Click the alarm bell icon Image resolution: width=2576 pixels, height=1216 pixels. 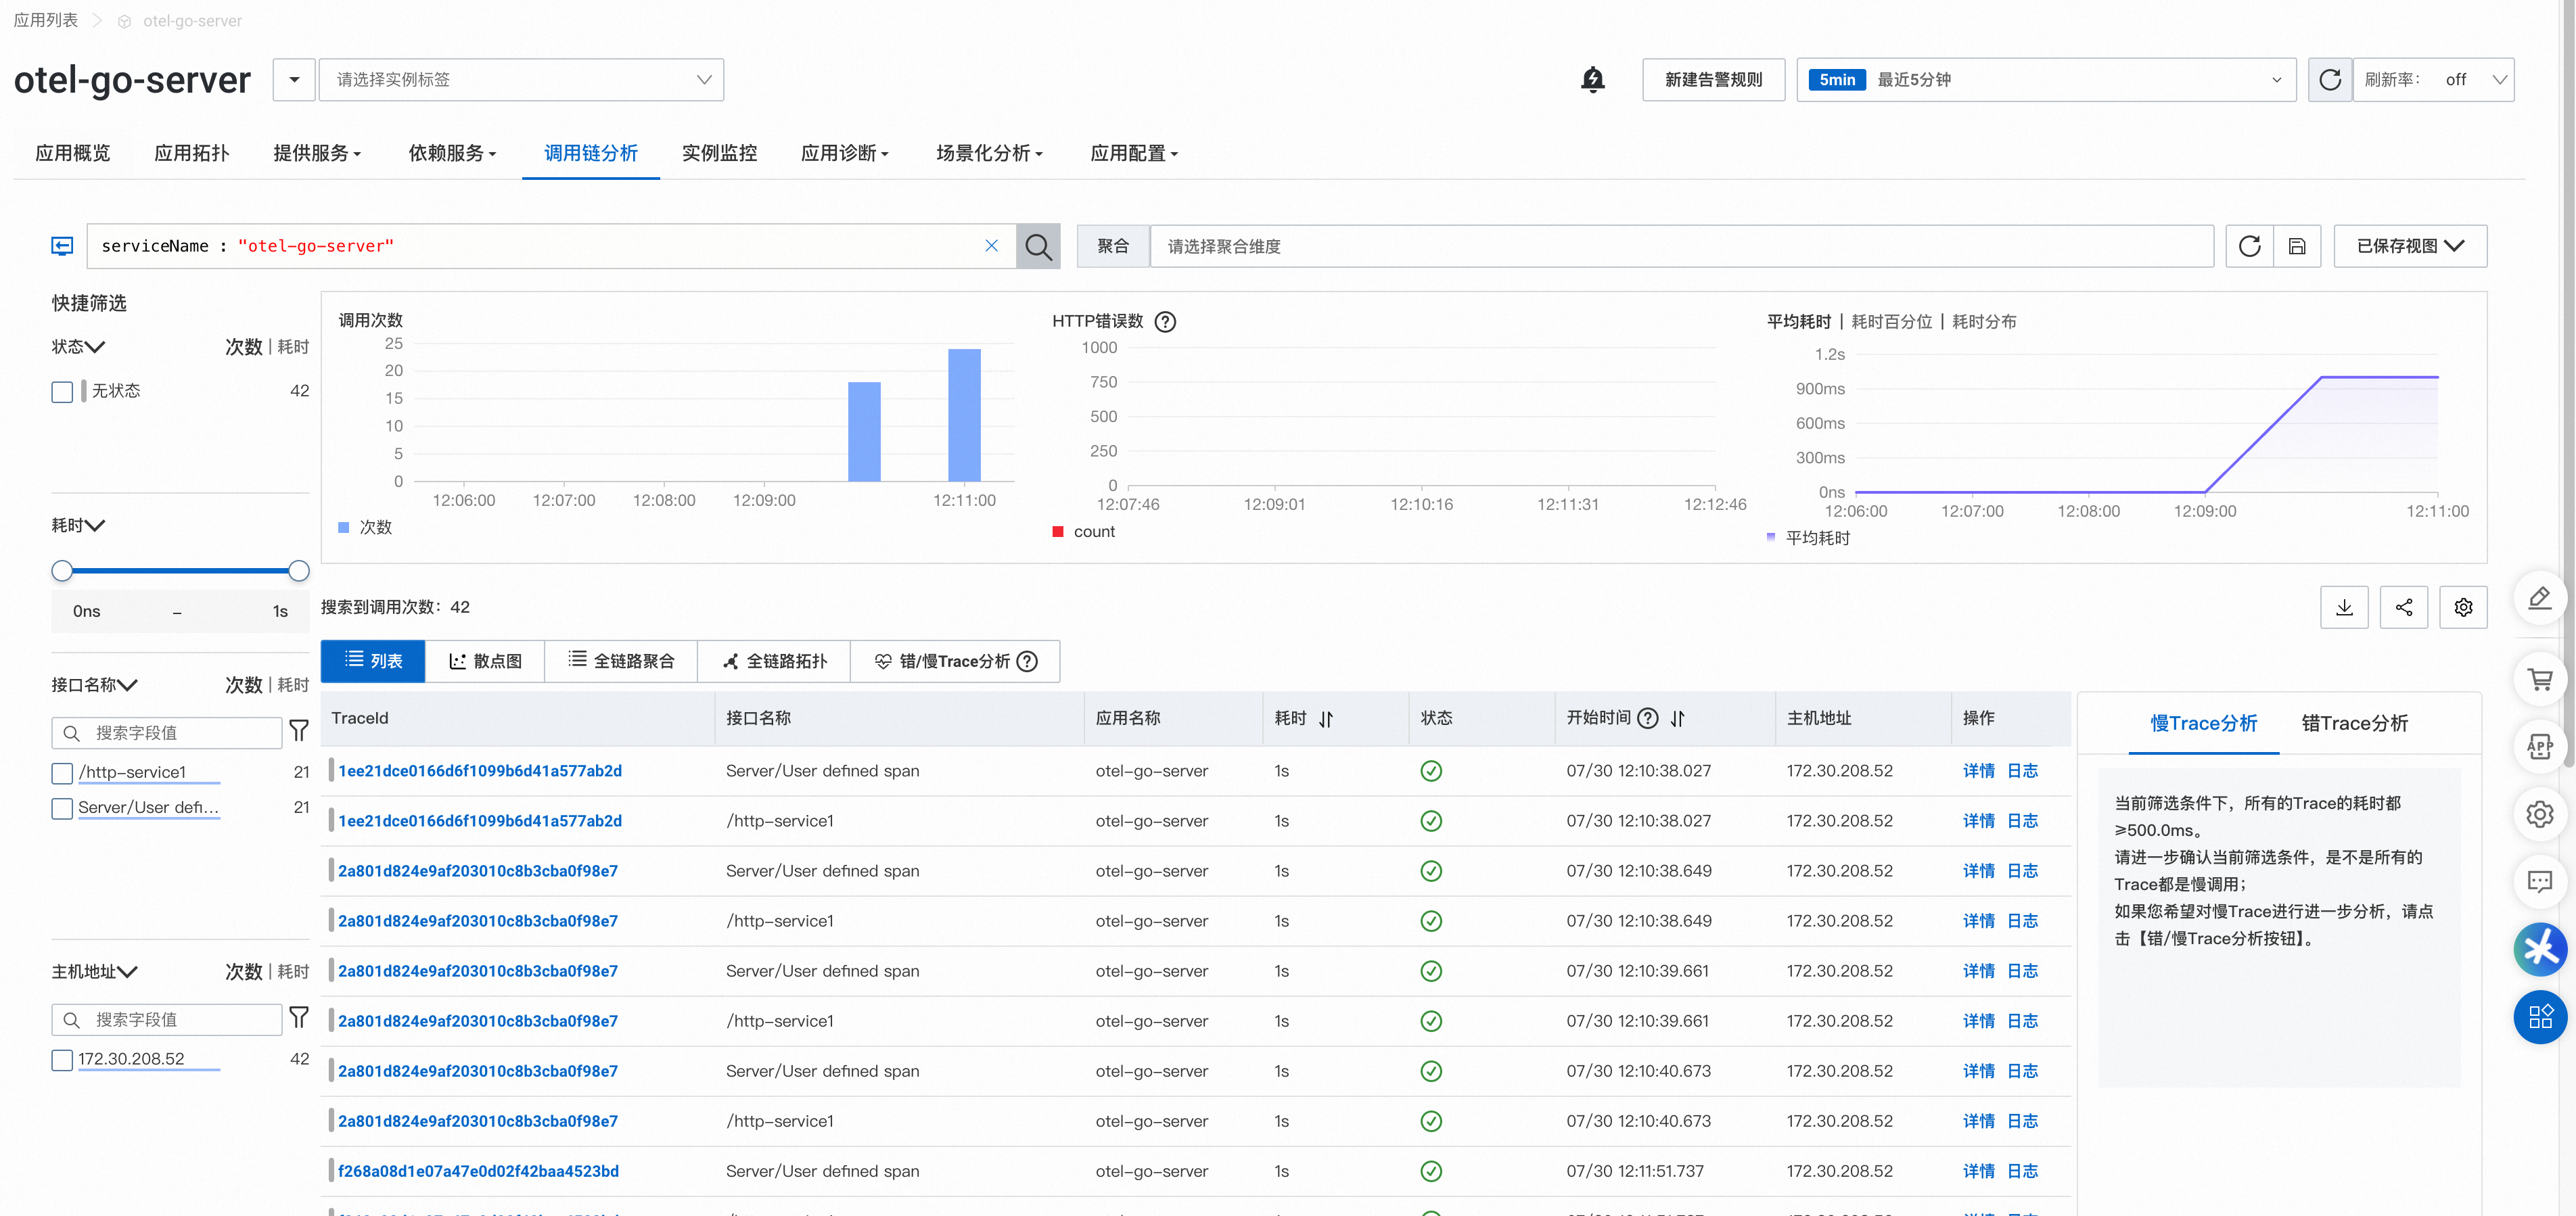click(x=1592, y=79)
